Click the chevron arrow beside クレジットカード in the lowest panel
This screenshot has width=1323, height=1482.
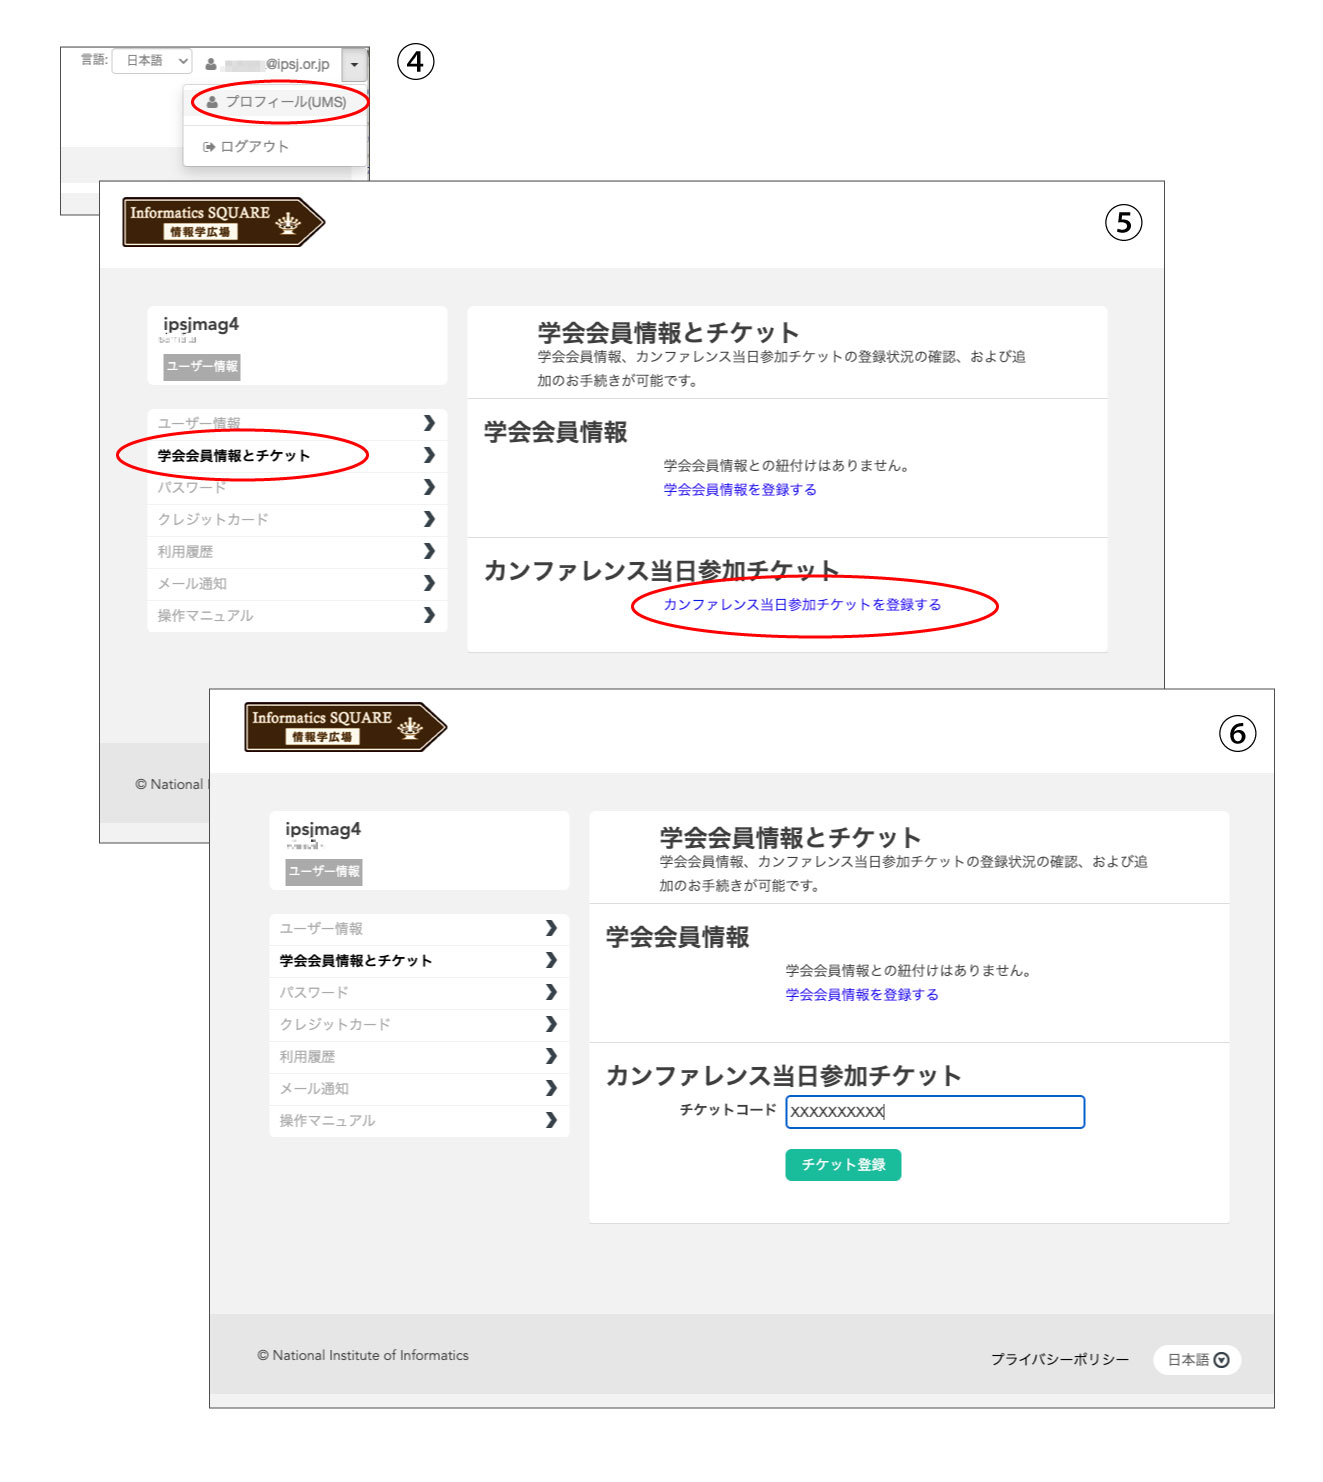(551, 1024)
